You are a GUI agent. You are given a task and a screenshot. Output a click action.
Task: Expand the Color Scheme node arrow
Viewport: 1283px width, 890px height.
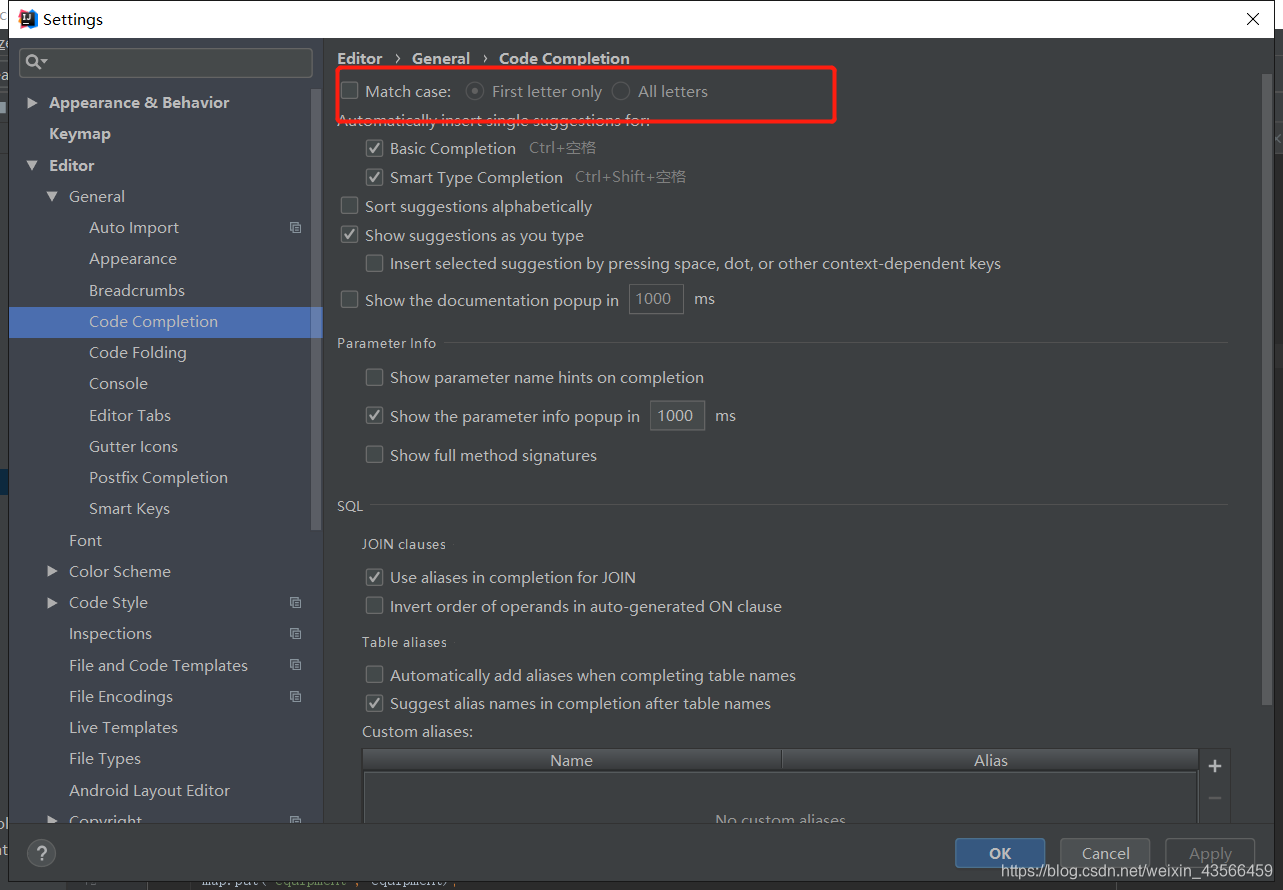(x=52, y=571)
